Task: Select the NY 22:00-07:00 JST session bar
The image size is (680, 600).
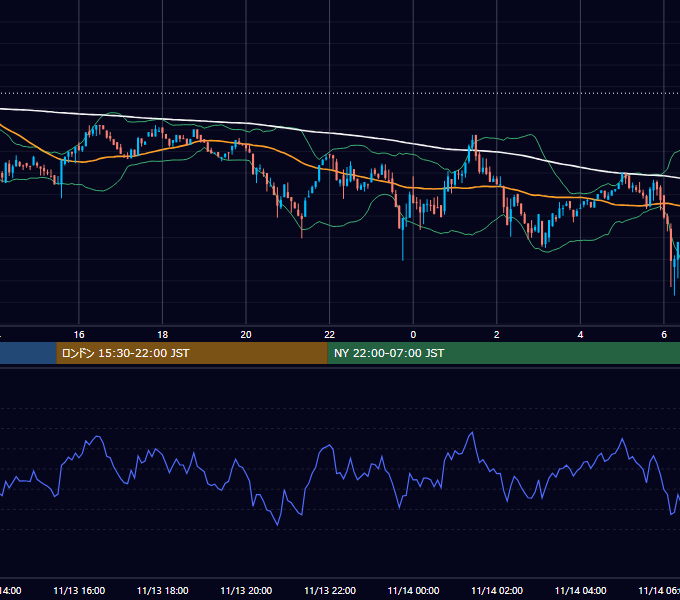Action: click(503, 353)
